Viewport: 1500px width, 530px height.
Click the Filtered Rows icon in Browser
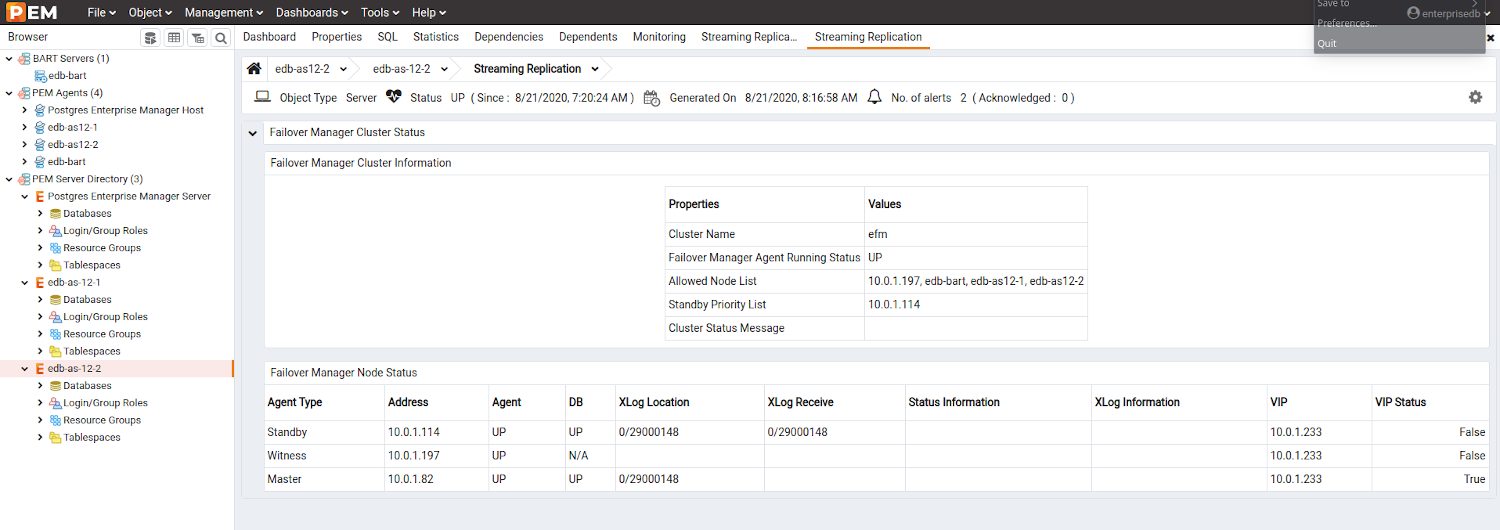coord(198,37)
